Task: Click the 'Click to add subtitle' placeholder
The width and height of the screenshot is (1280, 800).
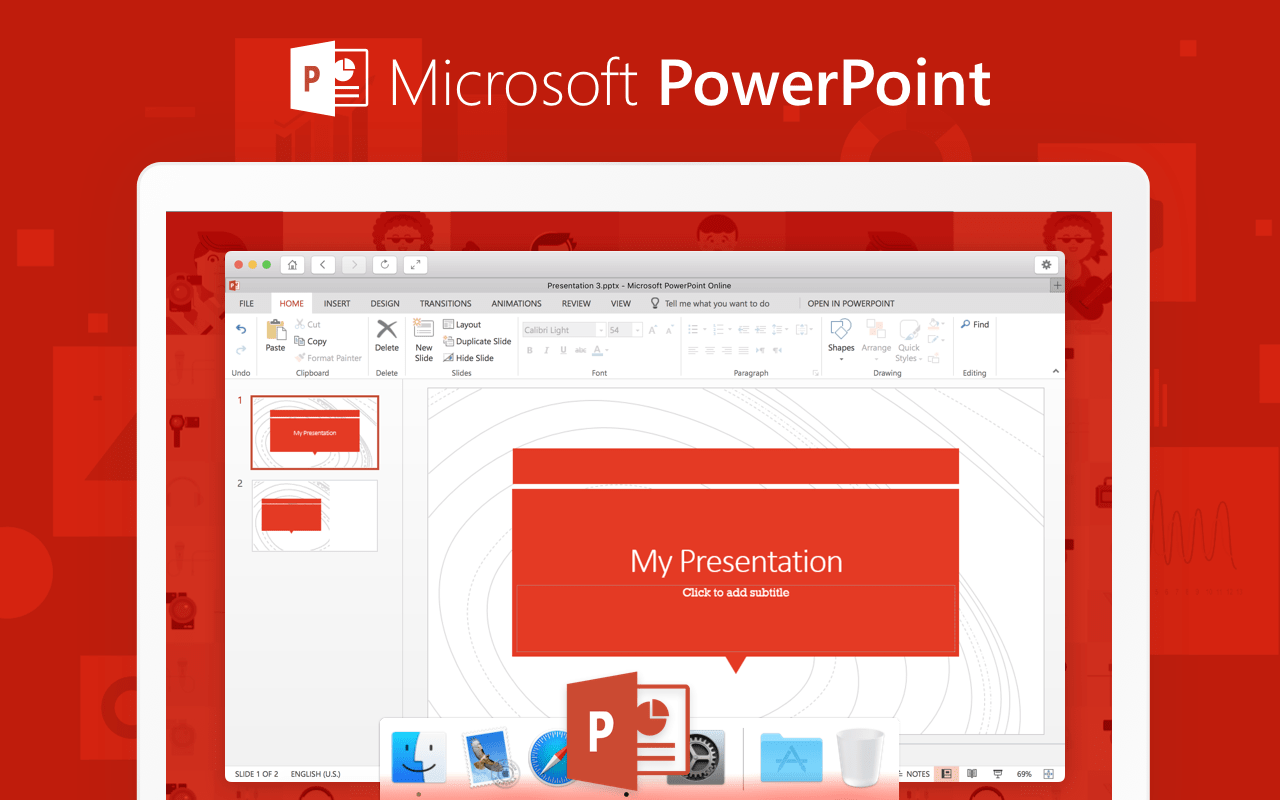Action: pos(736,592)
